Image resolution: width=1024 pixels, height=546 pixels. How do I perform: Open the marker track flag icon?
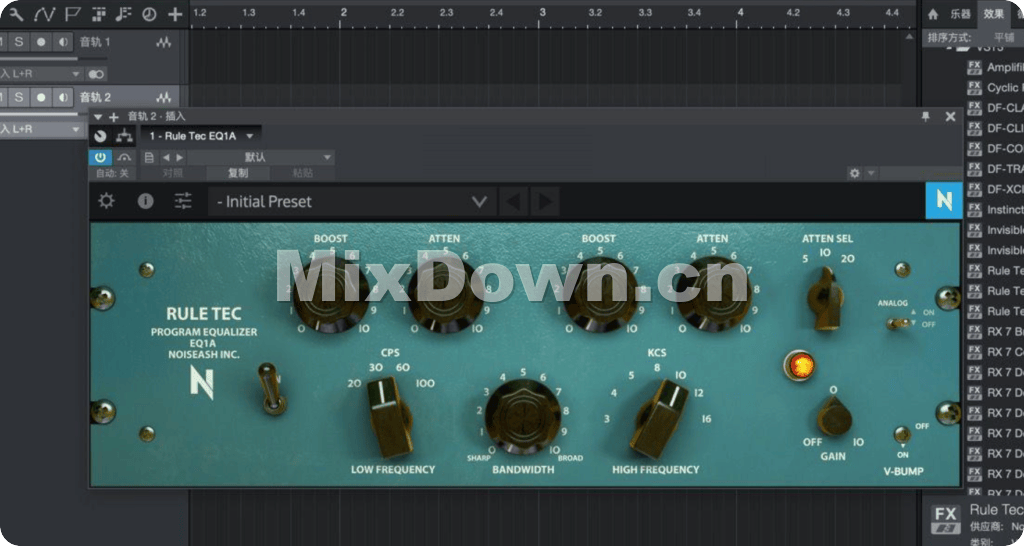72,13
